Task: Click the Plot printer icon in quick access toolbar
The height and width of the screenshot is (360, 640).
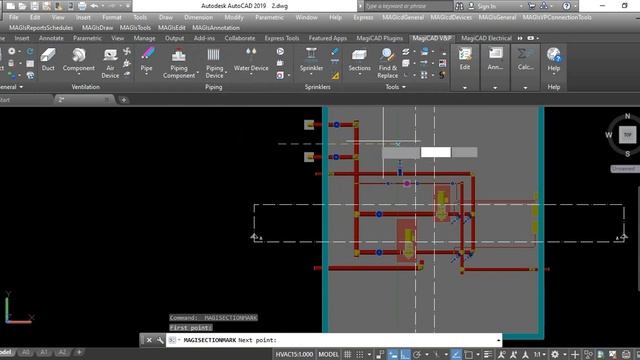Action: tap(82, 6)
